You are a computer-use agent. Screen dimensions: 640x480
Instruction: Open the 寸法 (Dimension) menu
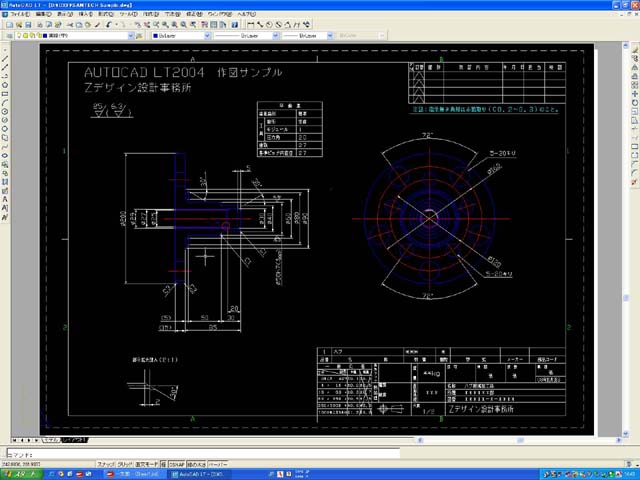click(x=172, y=14)
